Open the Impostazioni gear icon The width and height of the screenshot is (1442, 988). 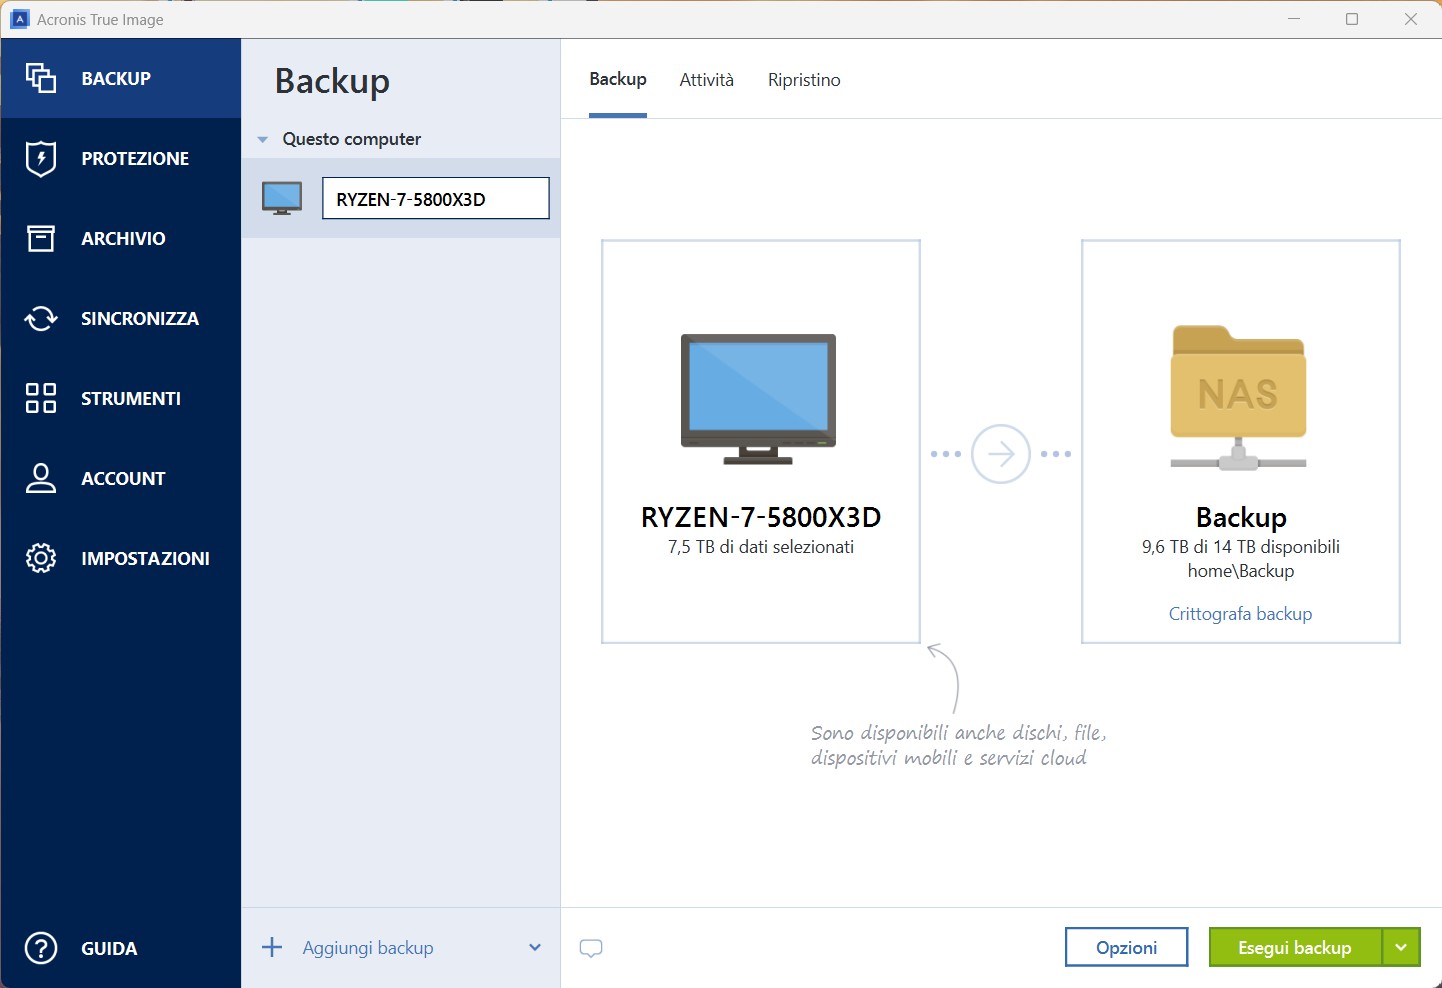click(41, 558)
